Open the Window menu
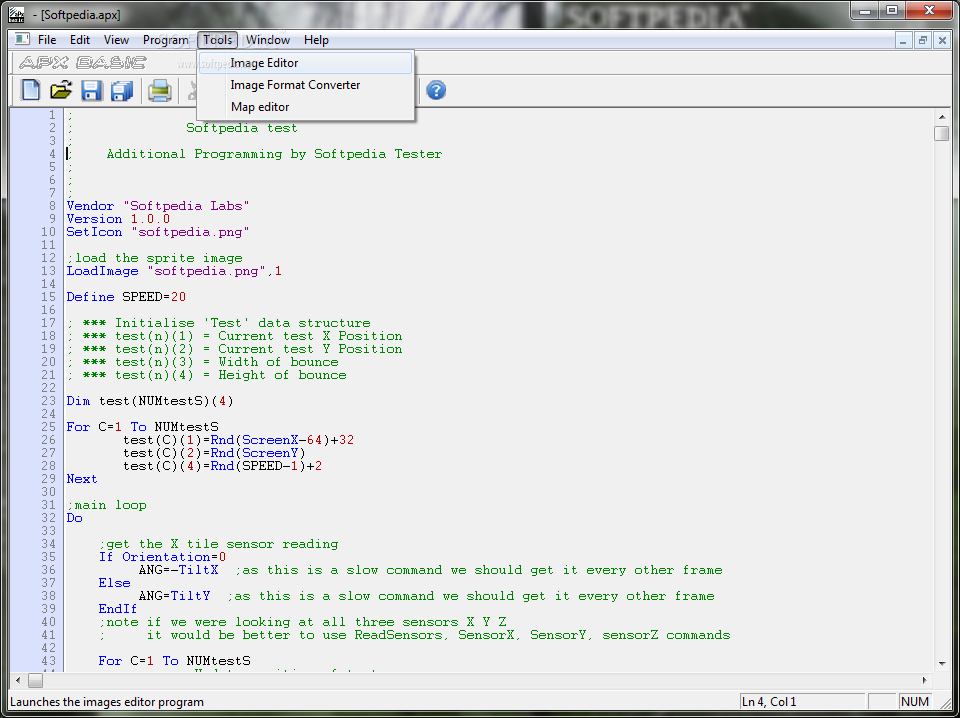This screenshot has width=960, height=718. [268, 40]
